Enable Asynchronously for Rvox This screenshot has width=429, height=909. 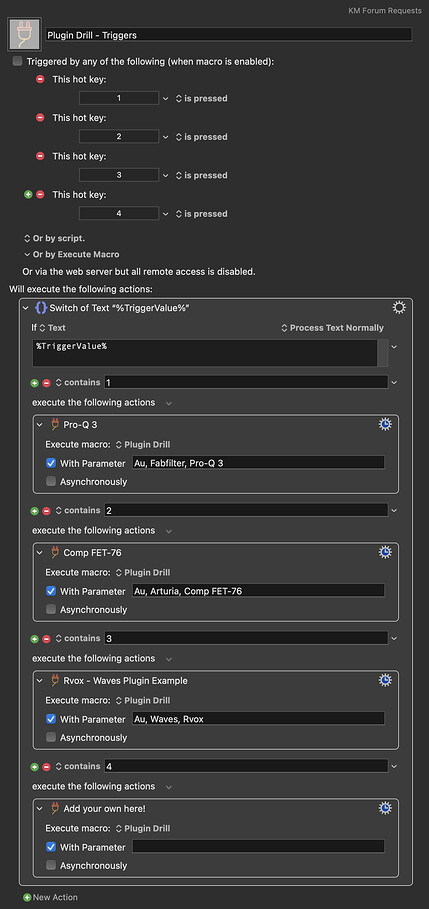click(x=51, y=737)
